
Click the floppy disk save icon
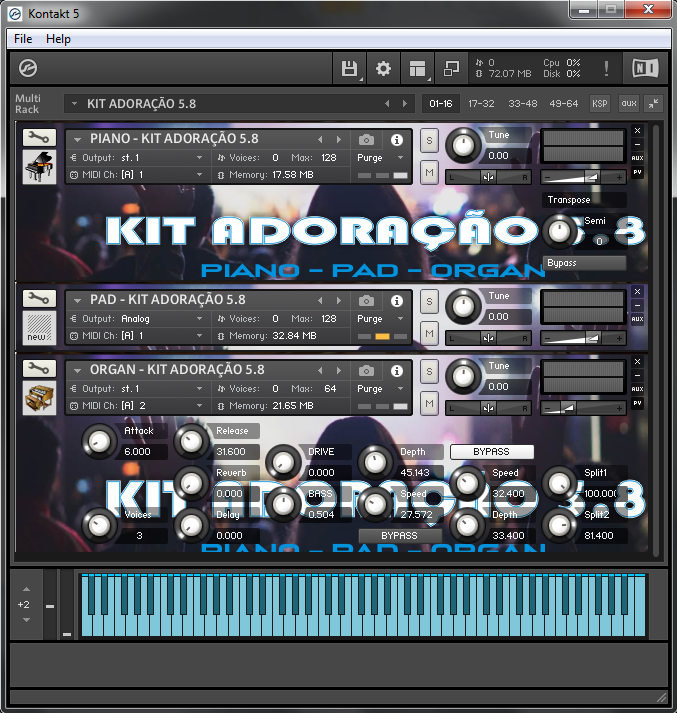[x=349, y=69]
